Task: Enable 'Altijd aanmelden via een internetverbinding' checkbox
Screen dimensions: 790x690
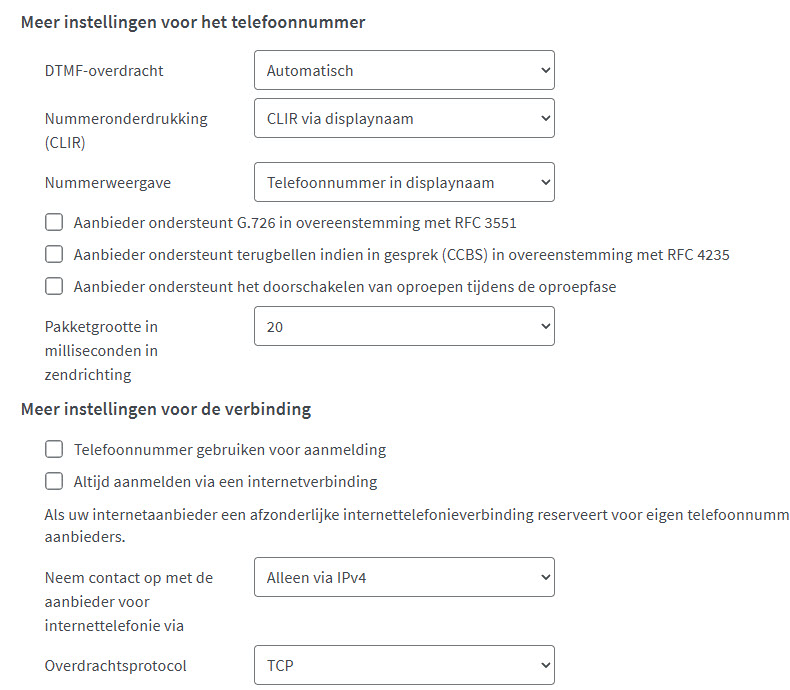Action: pos(54,481)
